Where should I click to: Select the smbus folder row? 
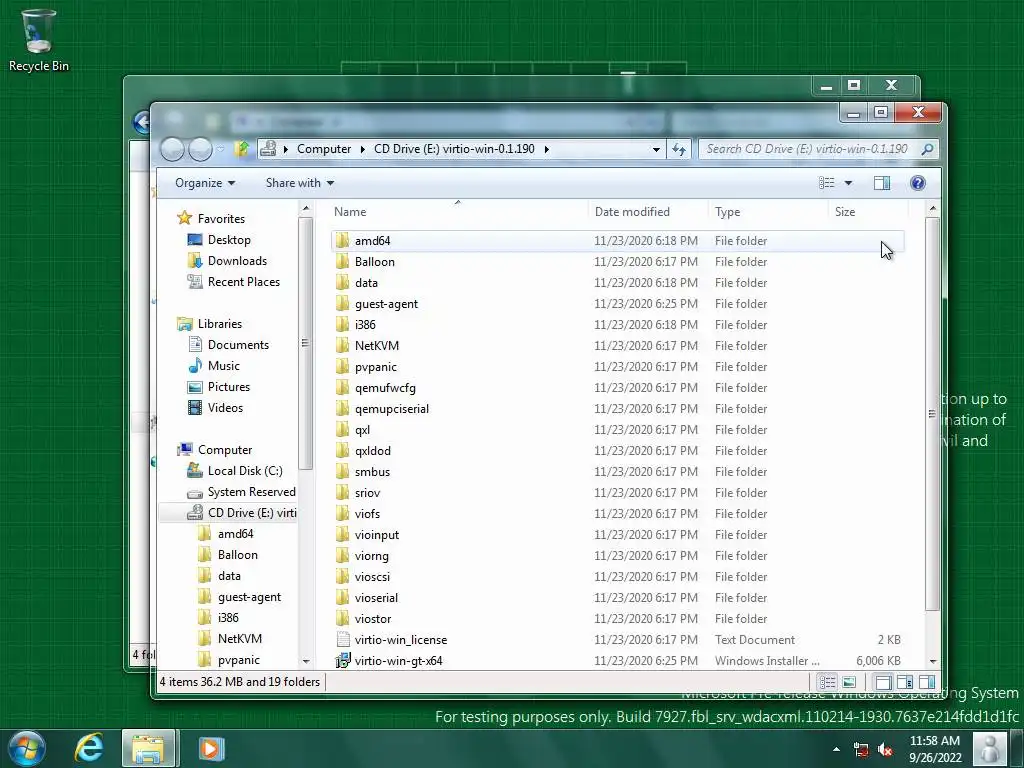click(617, 472)
